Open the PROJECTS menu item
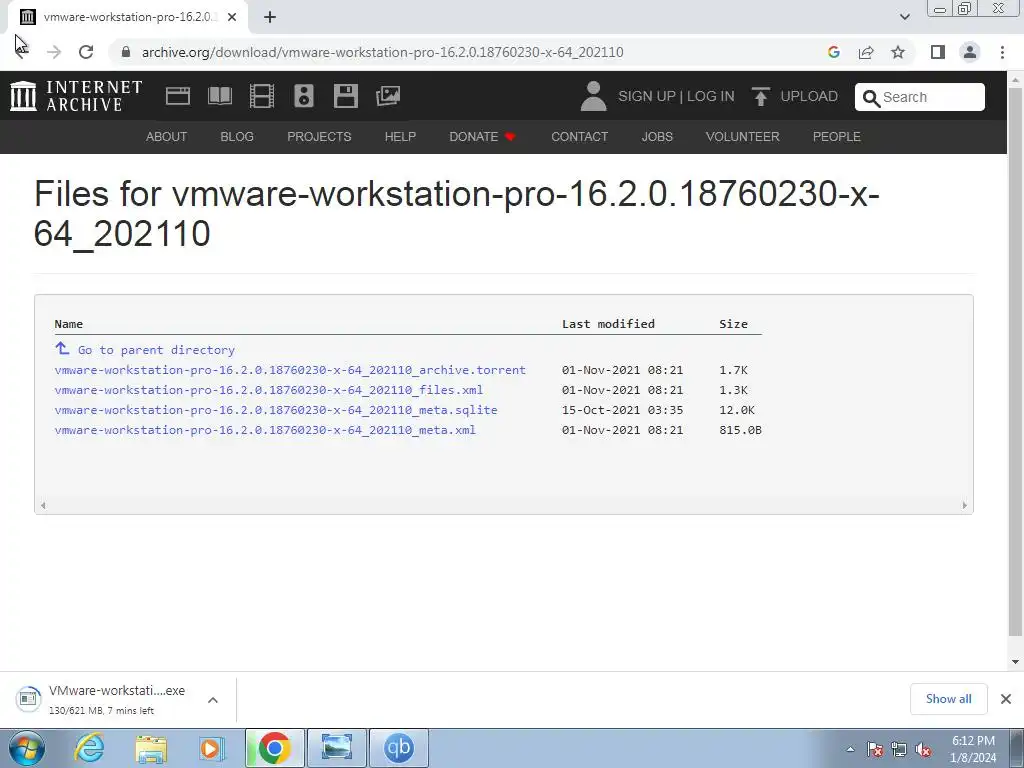Viewport: 1024px width, 768px height. [319, 136]
